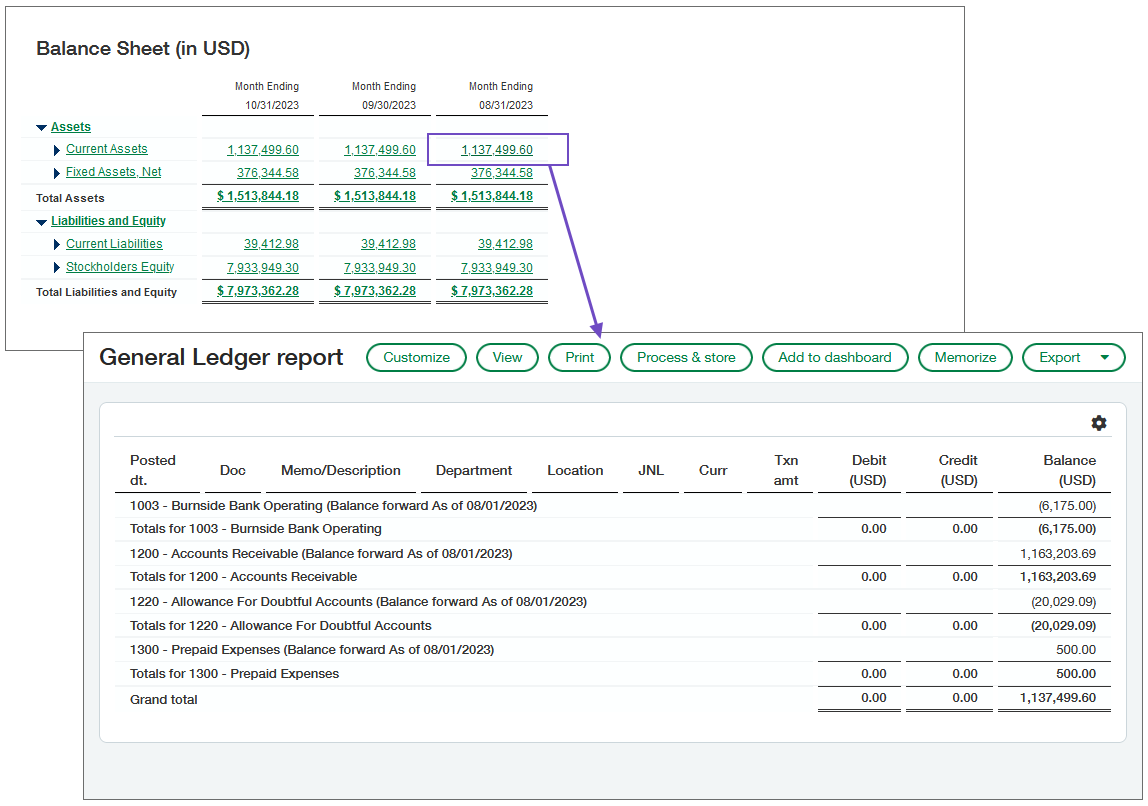
Task: Print the General Ledger report
Action: [x=579, y=357]
